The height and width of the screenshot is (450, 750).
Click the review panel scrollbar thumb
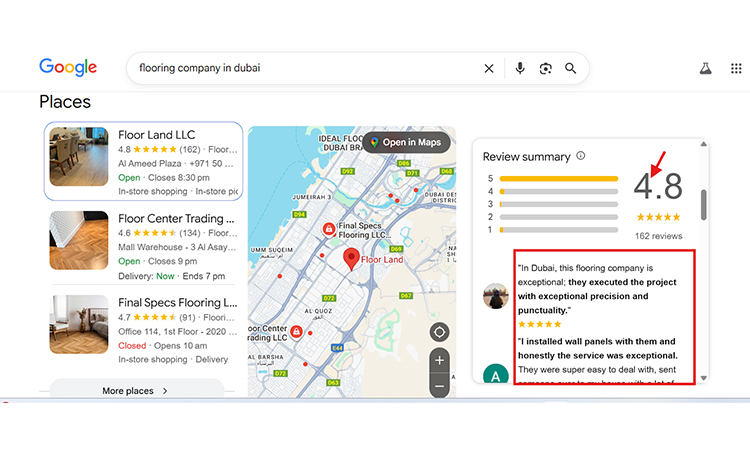click(x=704, y=205)
